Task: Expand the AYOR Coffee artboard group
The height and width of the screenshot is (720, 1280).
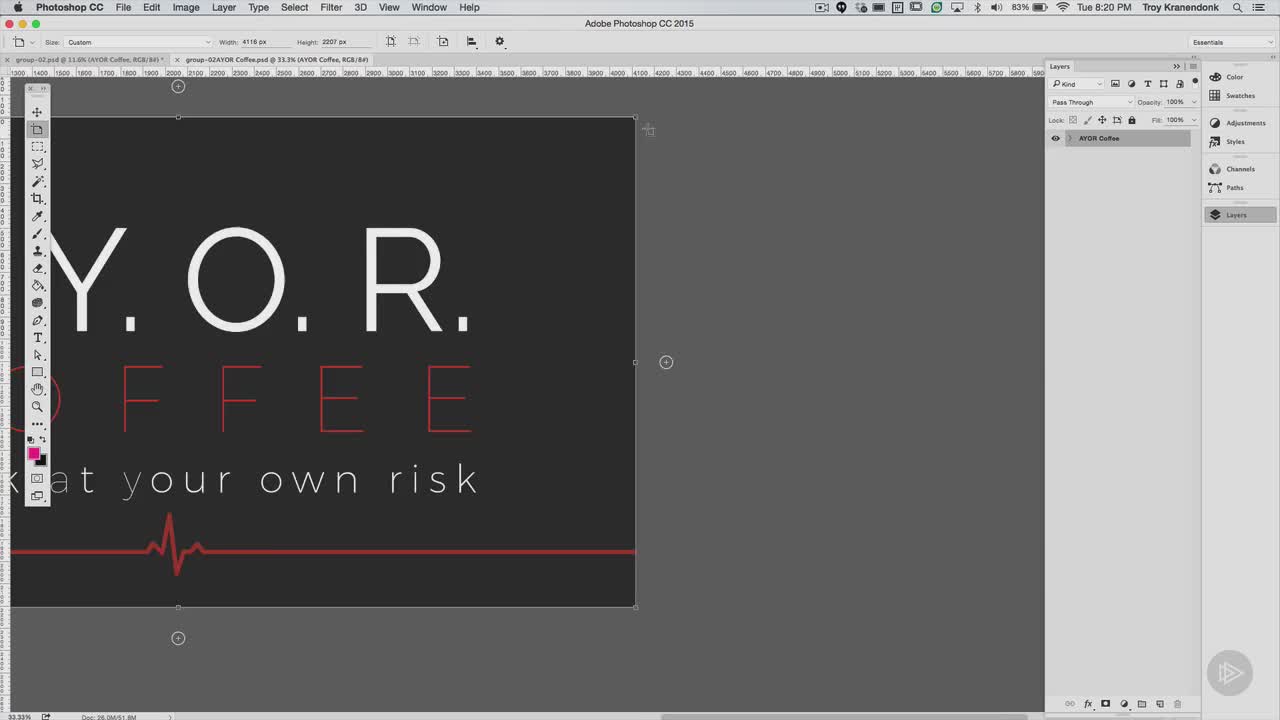Action: pos(1070,138)
